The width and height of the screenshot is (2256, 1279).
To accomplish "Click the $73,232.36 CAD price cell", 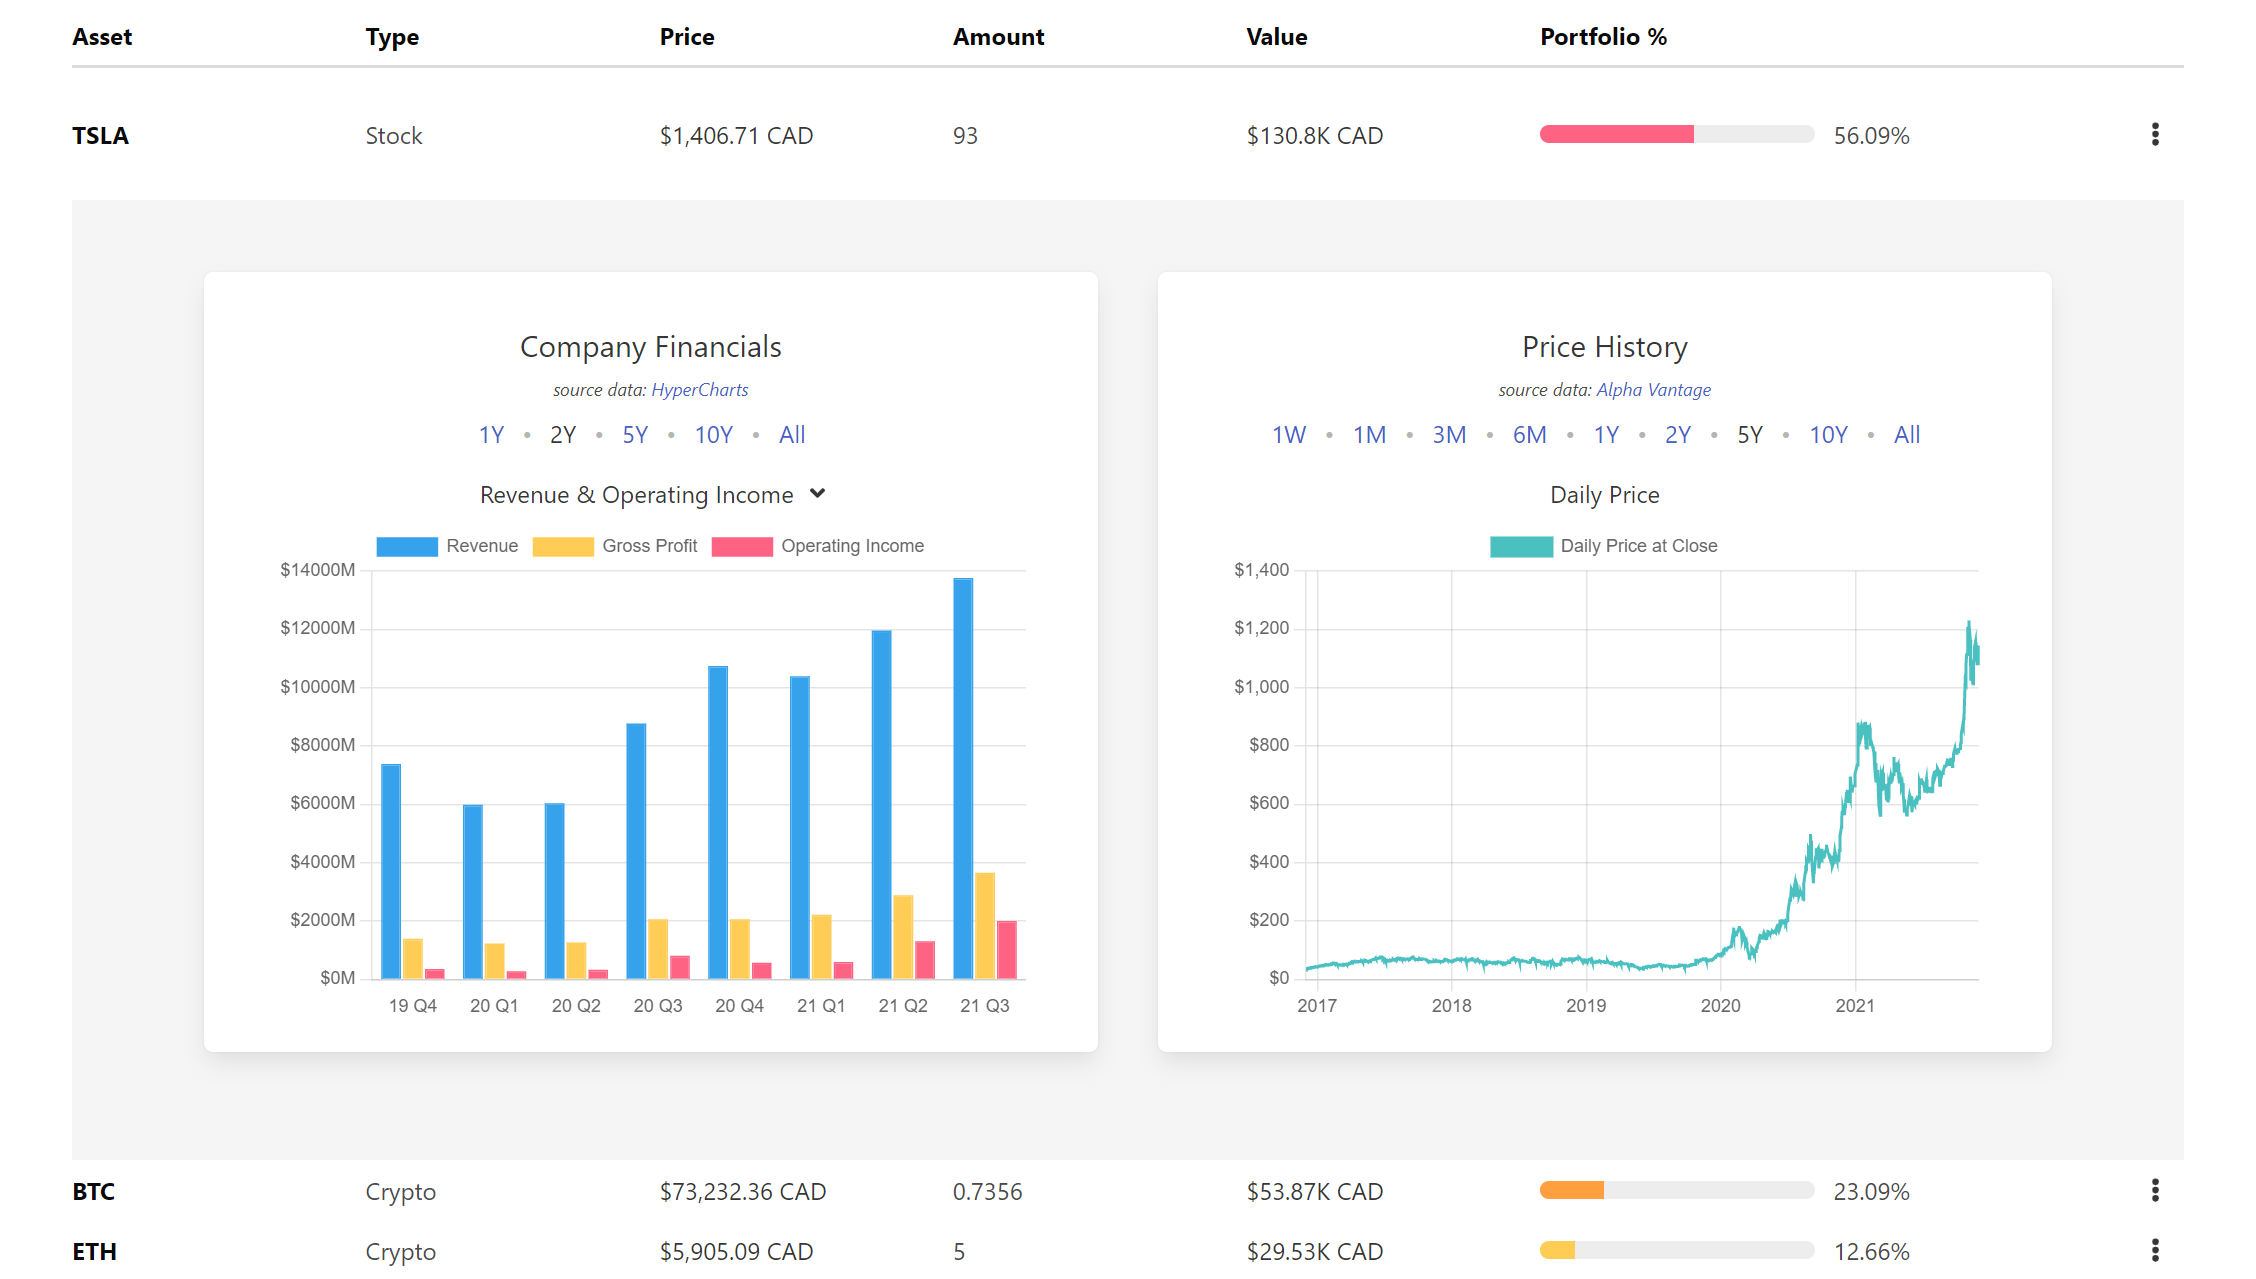I will [x=743, y=1191].
